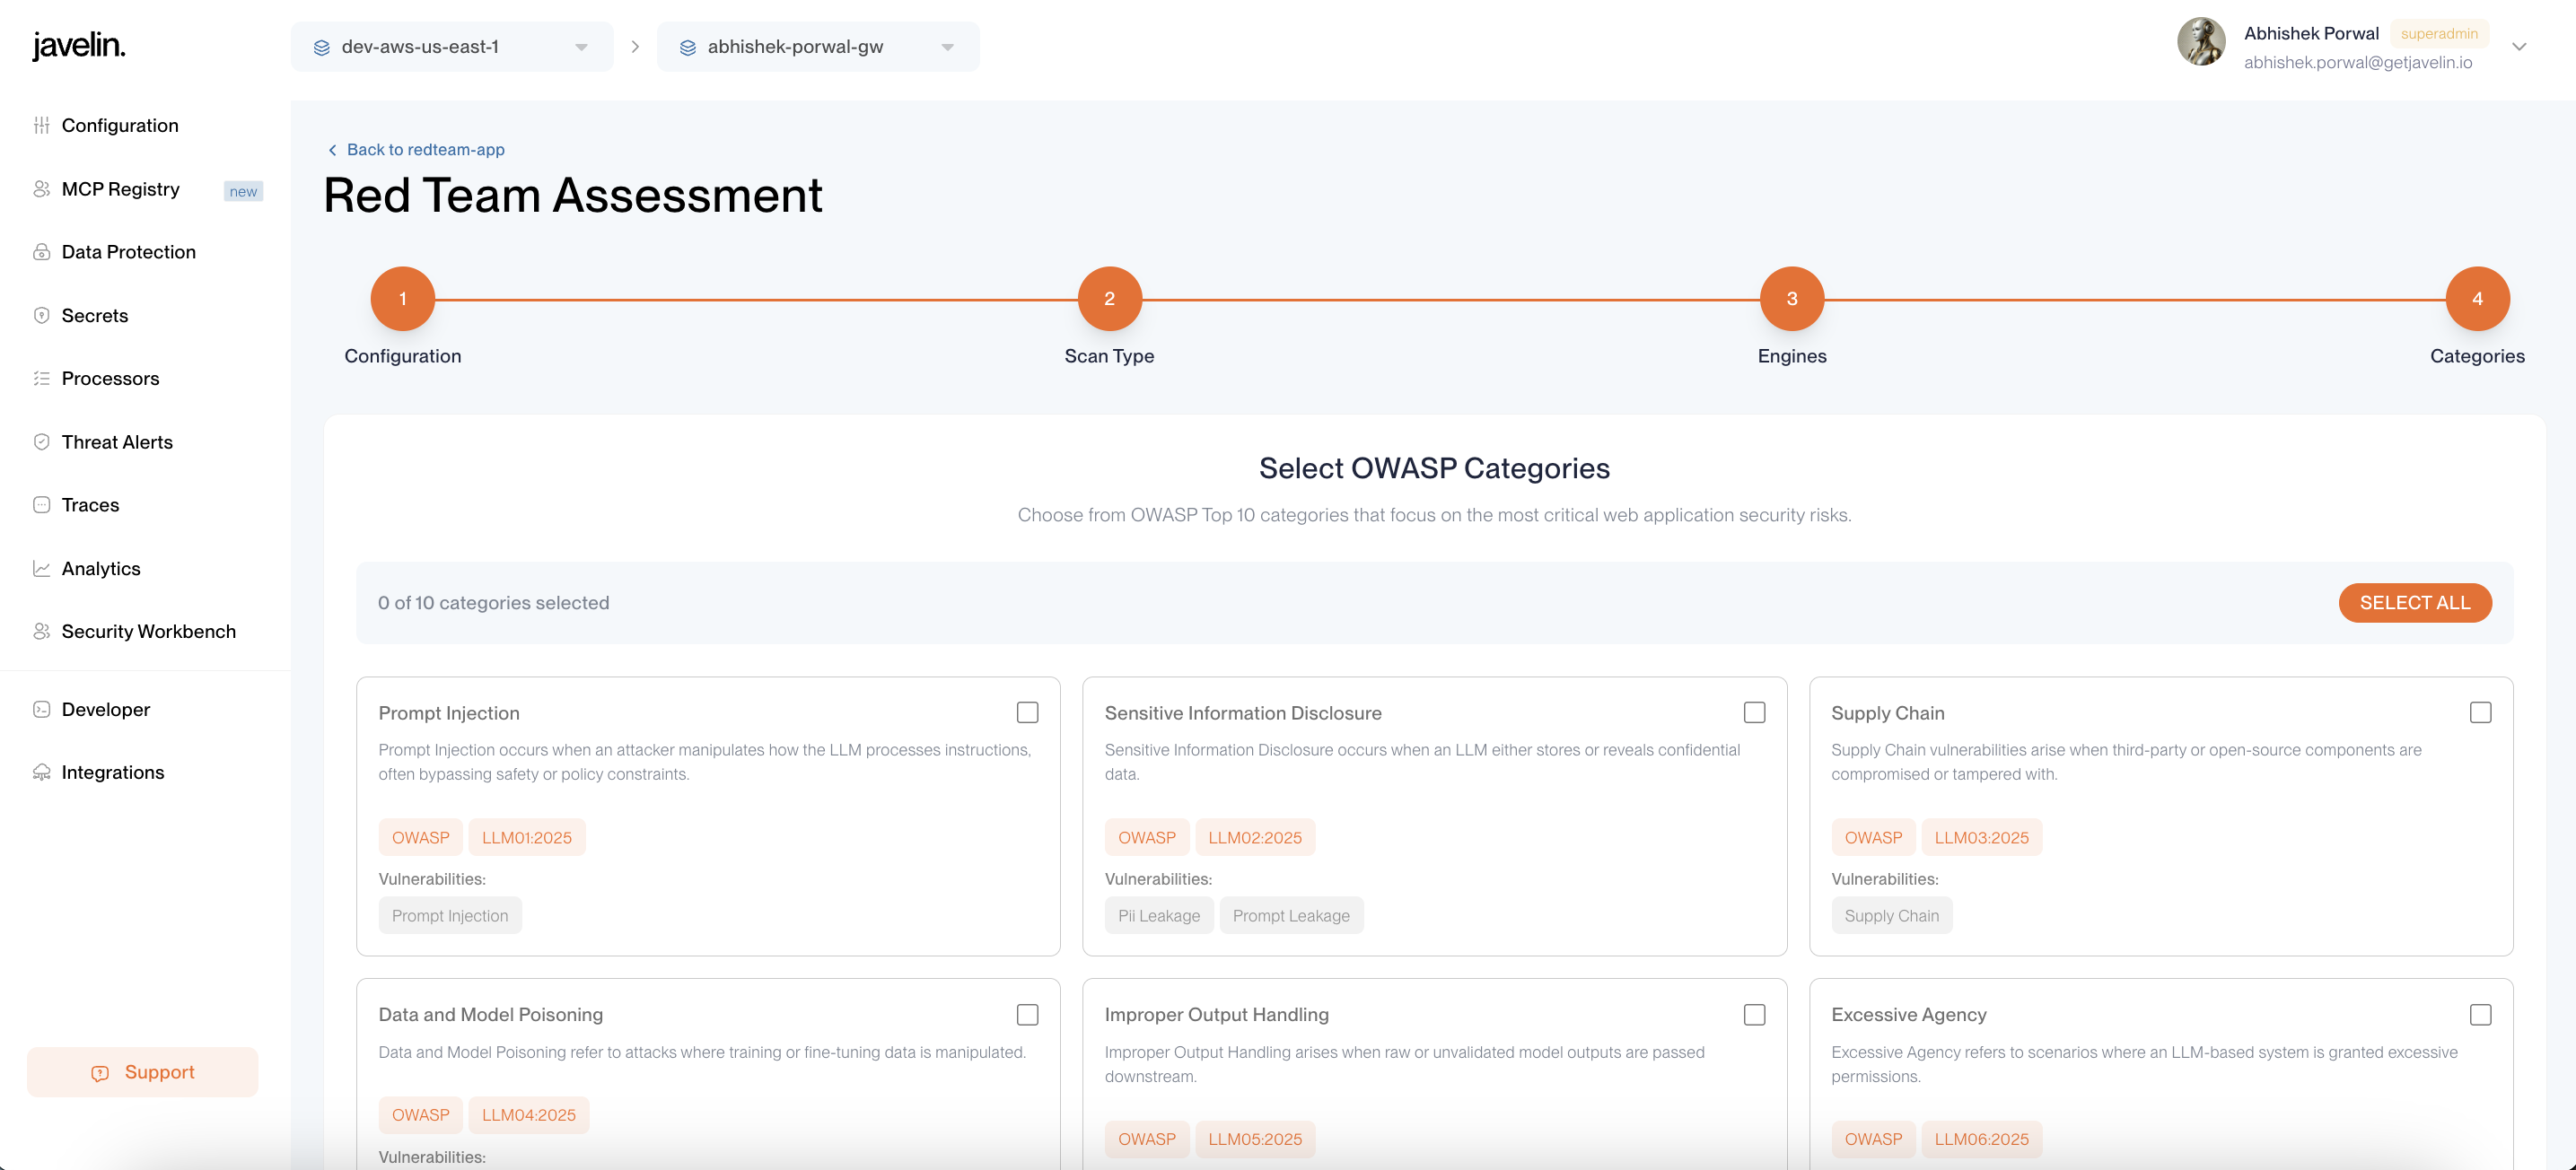Viewport: 2576px width, 1170px height.
Task: Check the Excessive Agency checkbox
Action: pos(2480,1014)
